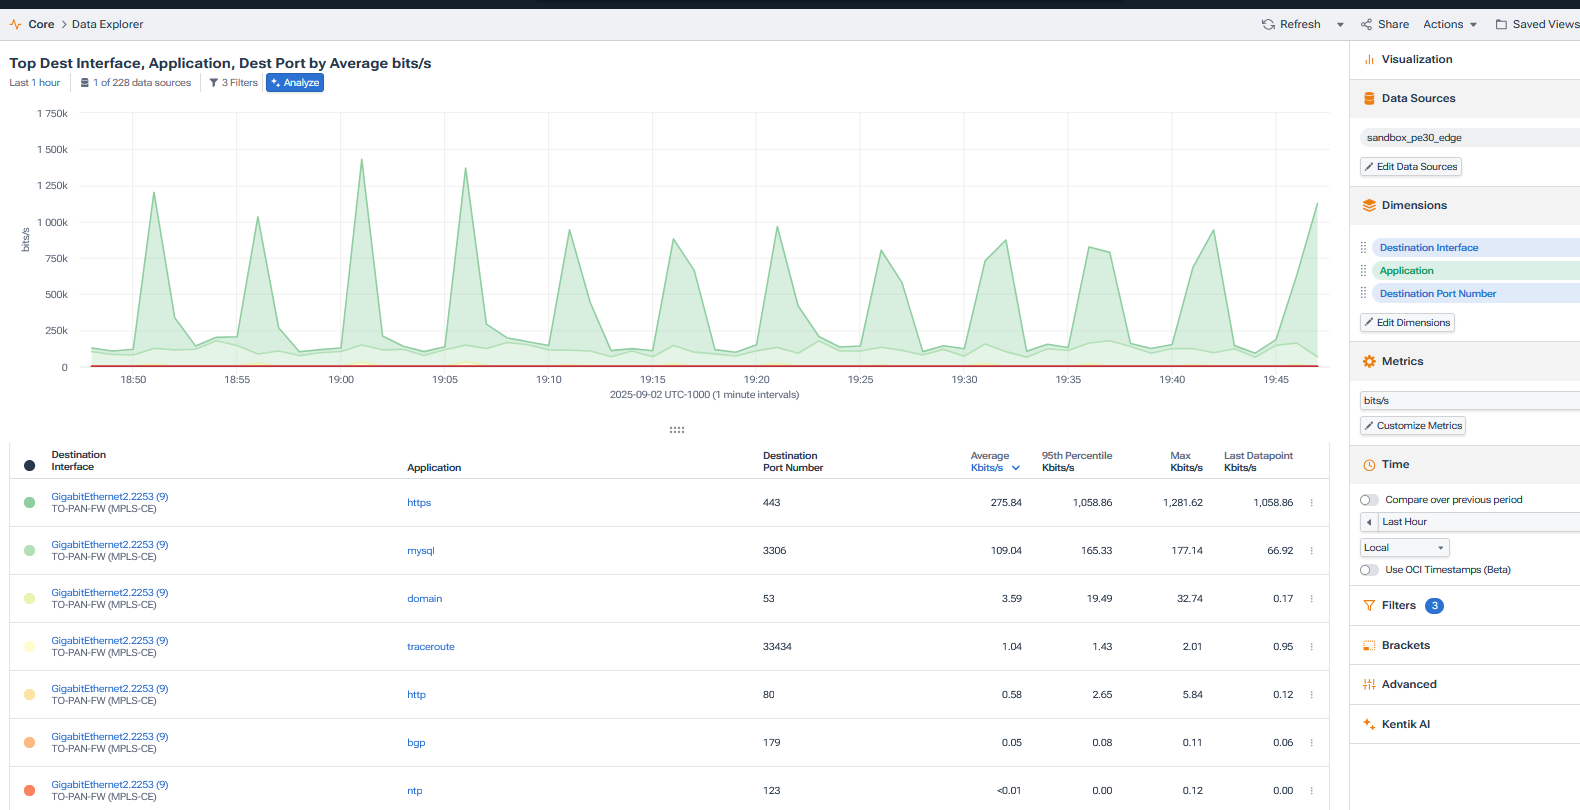Open the Local timezone dropdown

pos(1404,548)
